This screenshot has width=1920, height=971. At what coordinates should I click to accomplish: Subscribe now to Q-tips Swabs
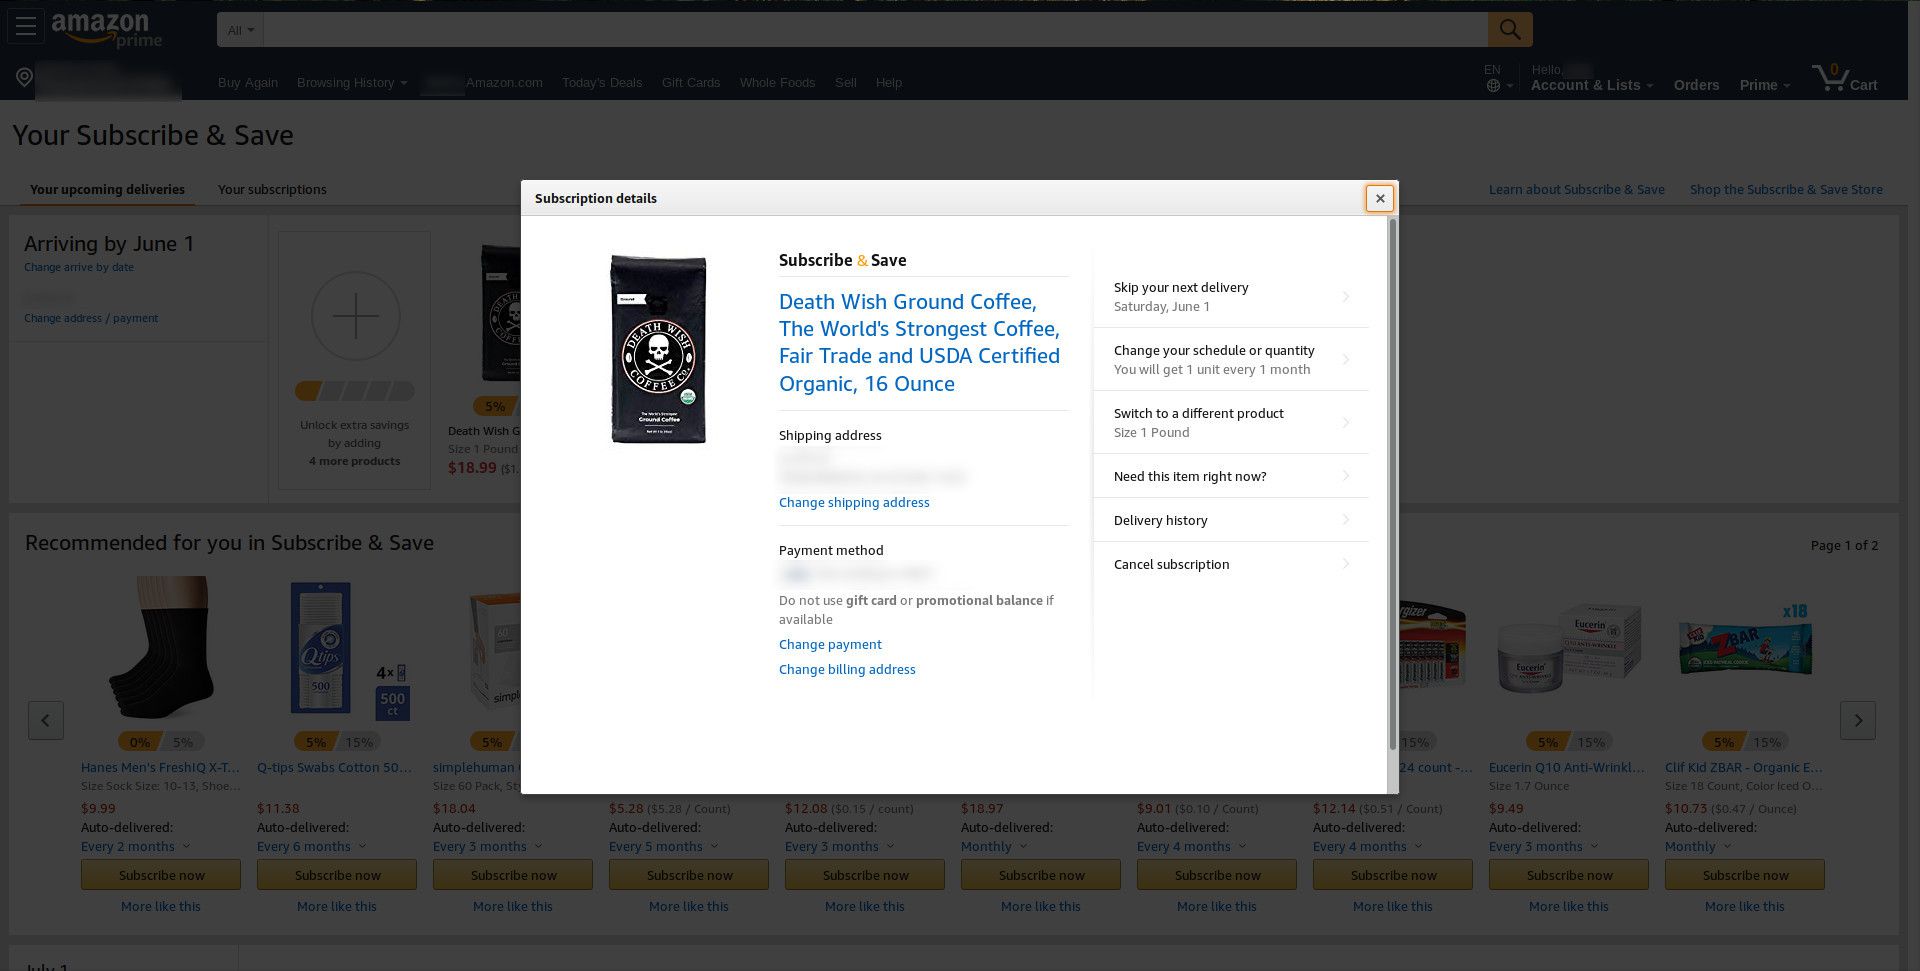[337, 875]
